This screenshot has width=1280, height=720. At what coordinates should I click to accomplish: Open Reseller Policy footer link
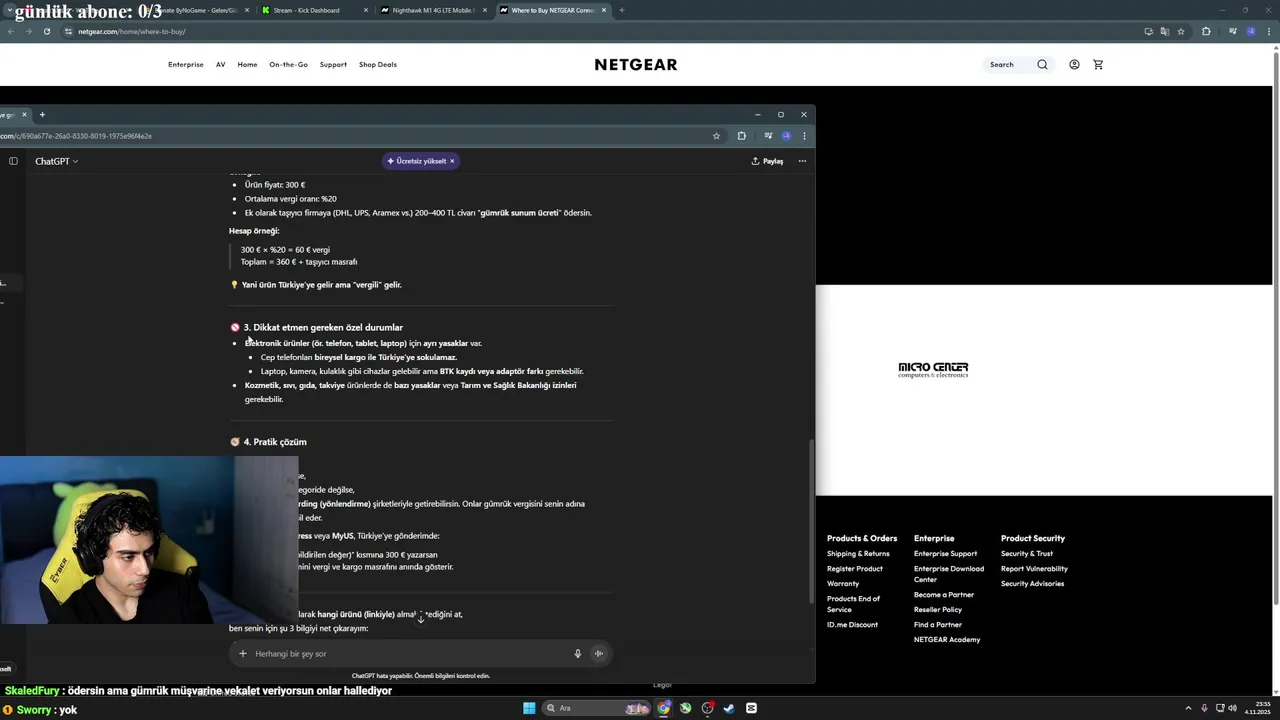pos(938,610)
